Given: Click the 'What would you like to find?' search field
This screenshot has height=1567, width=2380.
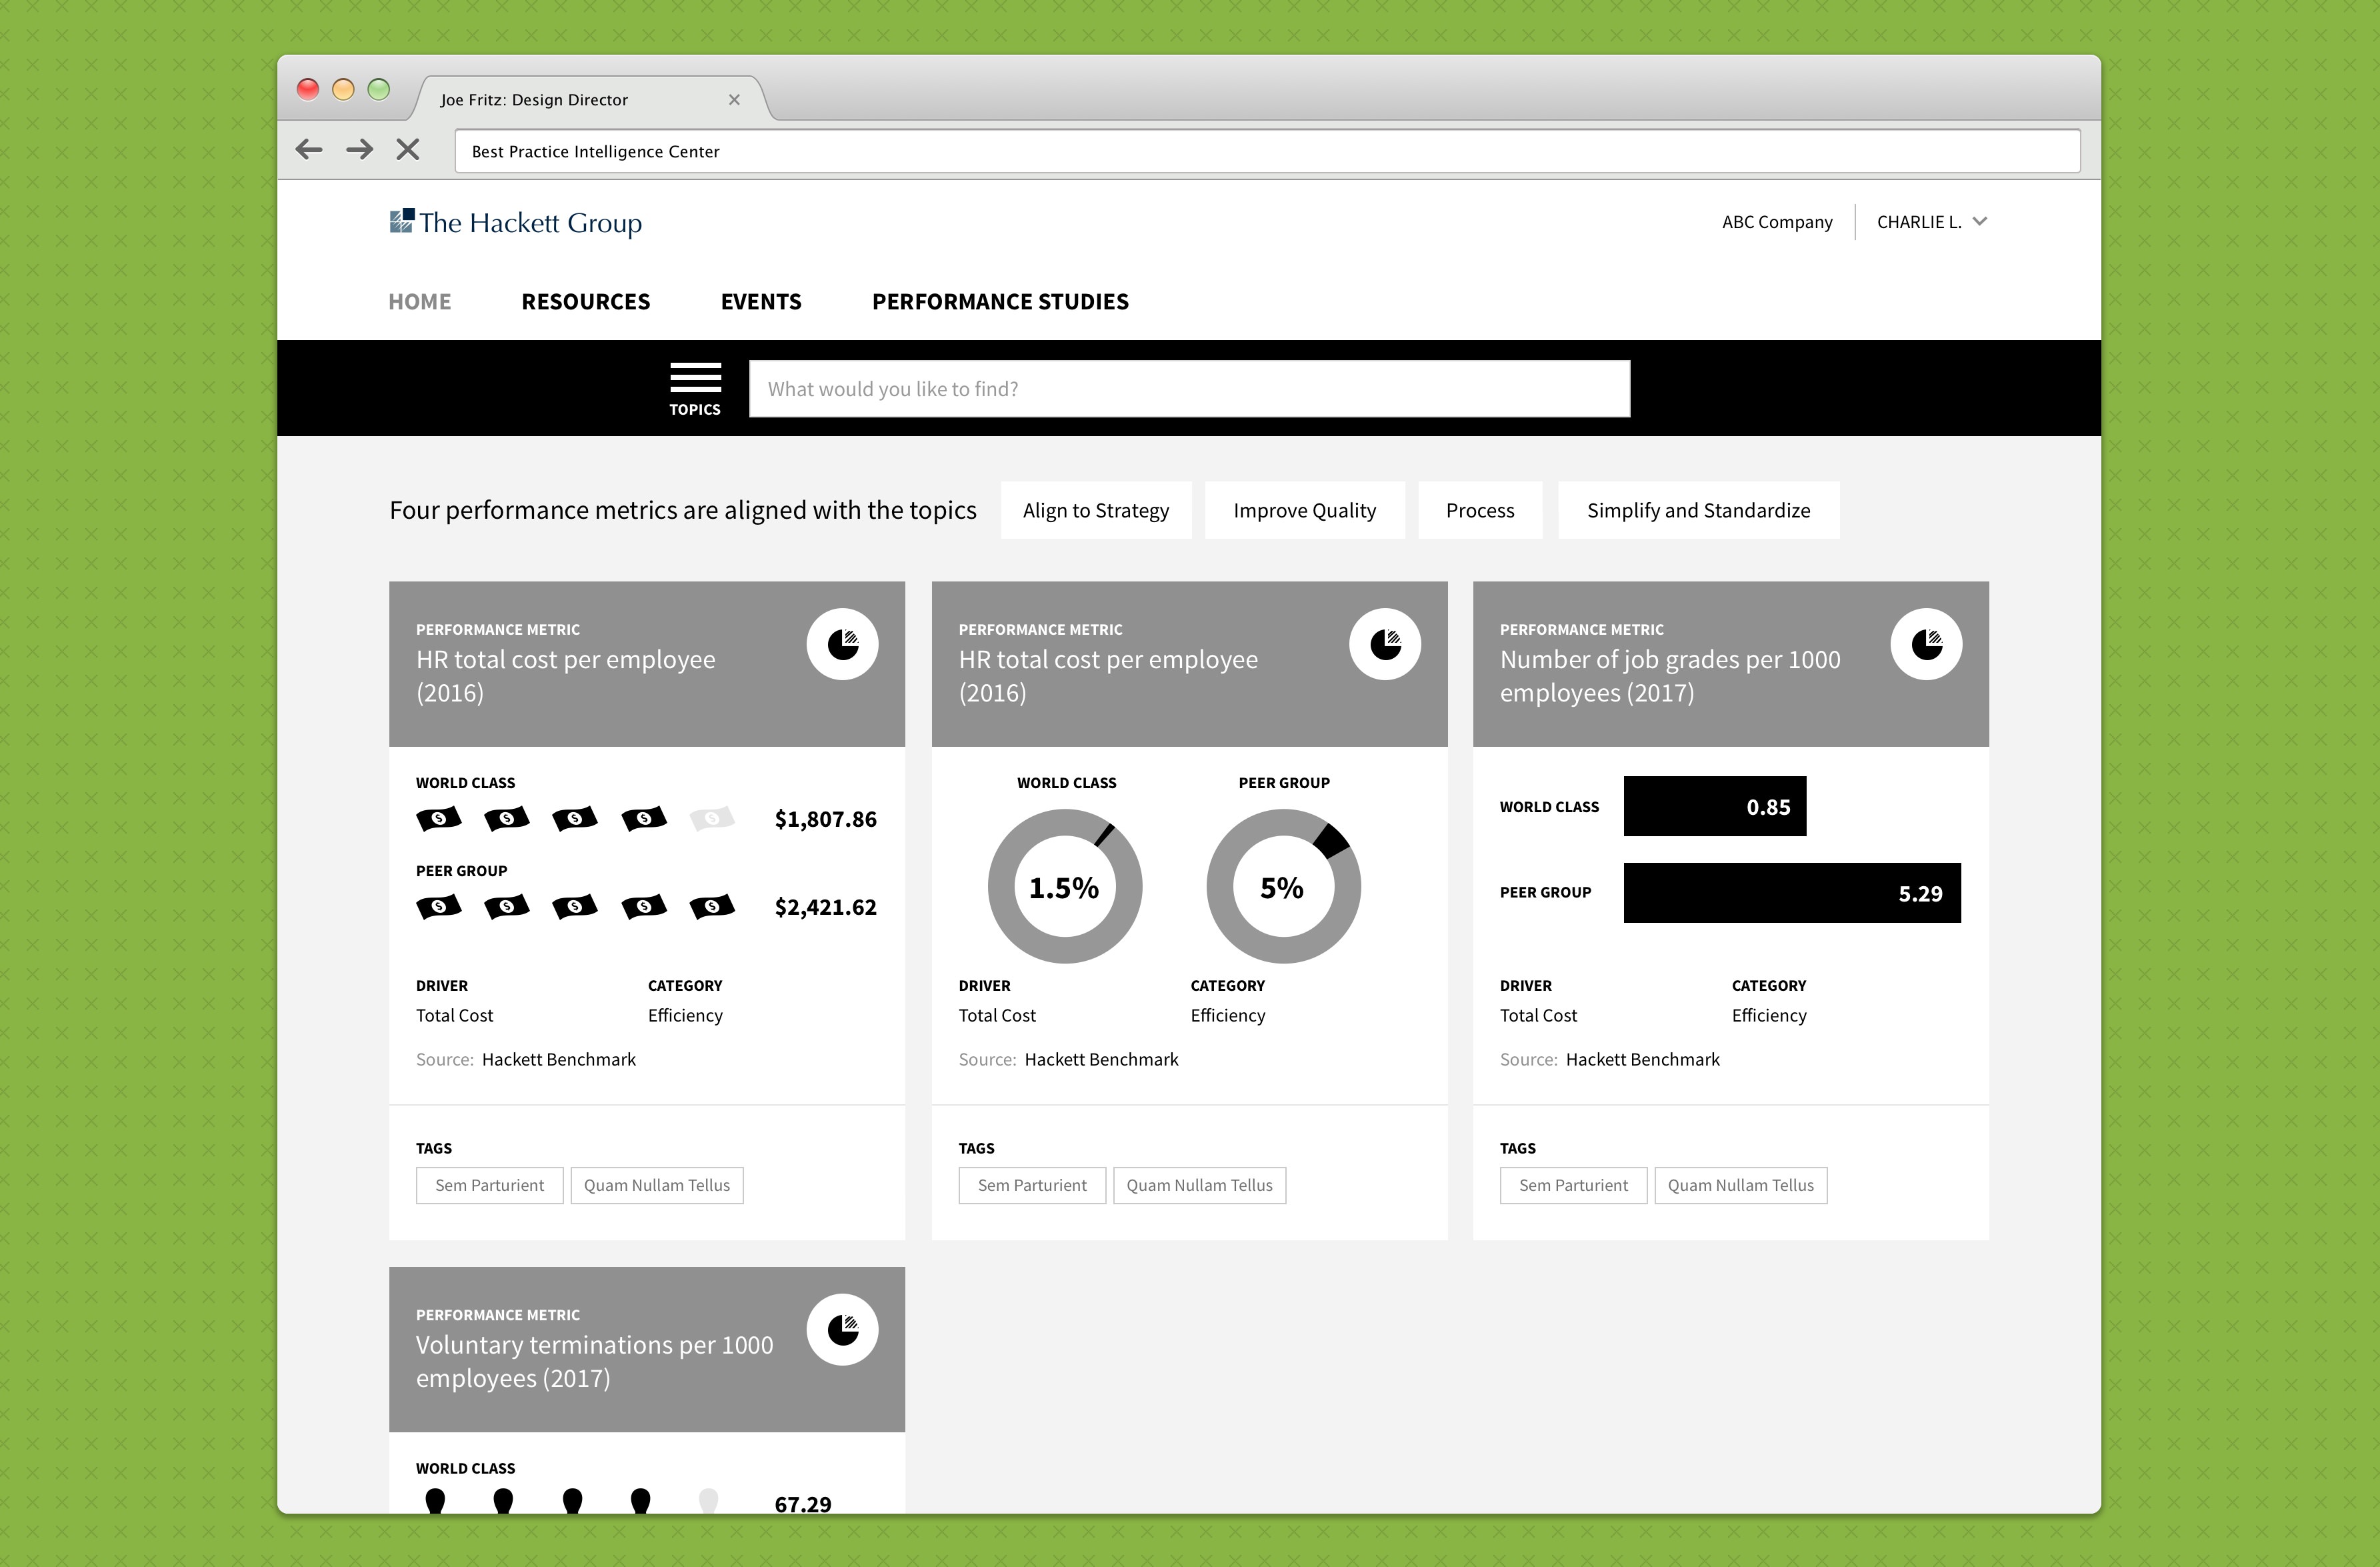Looking at the screenshot, I should pyautogui.click(x=1189, y=389).
